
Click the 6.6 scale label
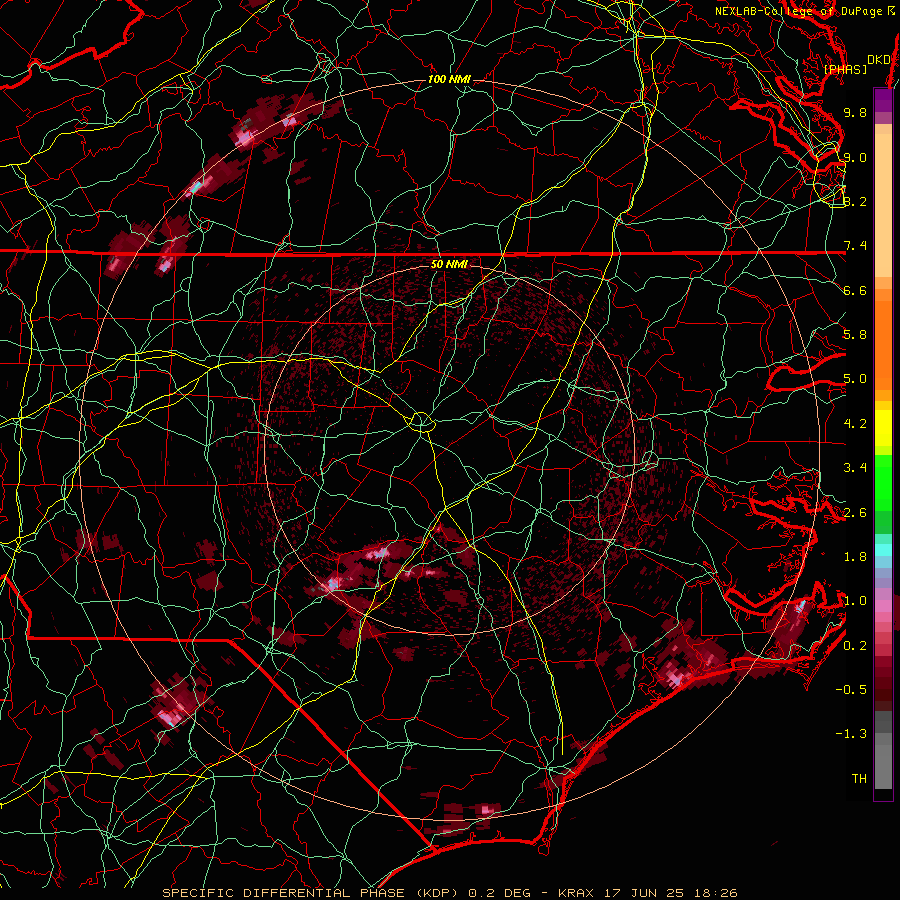coord(855,290)
